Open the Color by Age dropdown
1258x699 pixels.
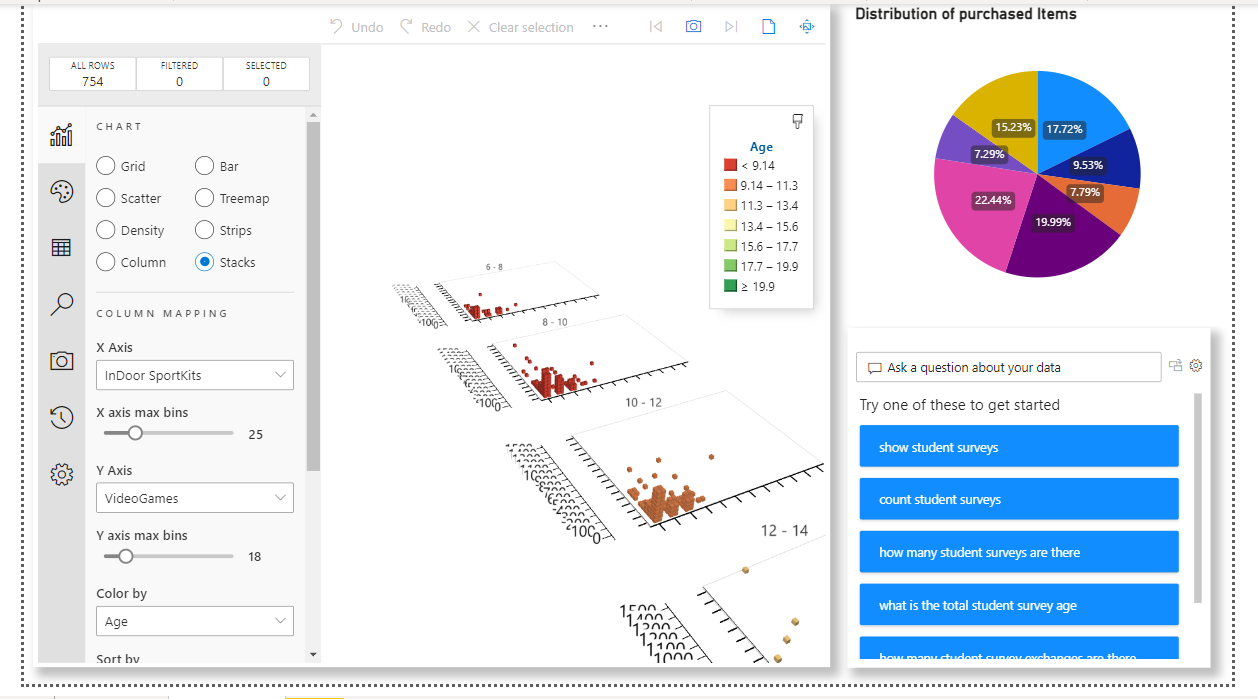(194, 621)
